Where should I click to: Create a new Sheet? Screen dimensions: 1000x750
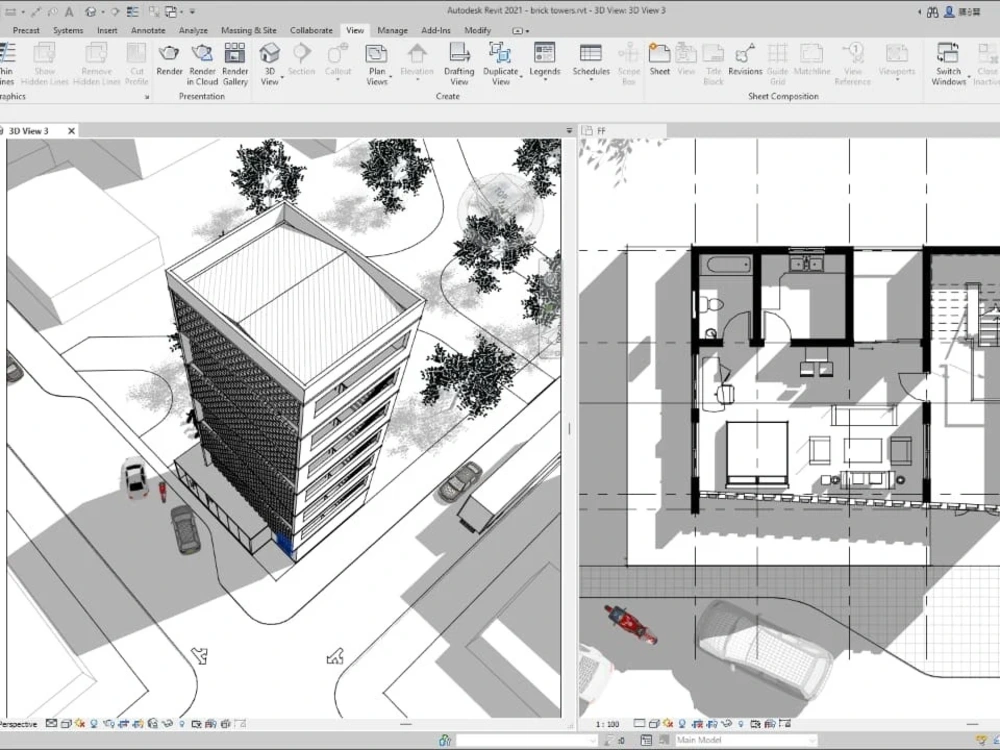point(660,60)
